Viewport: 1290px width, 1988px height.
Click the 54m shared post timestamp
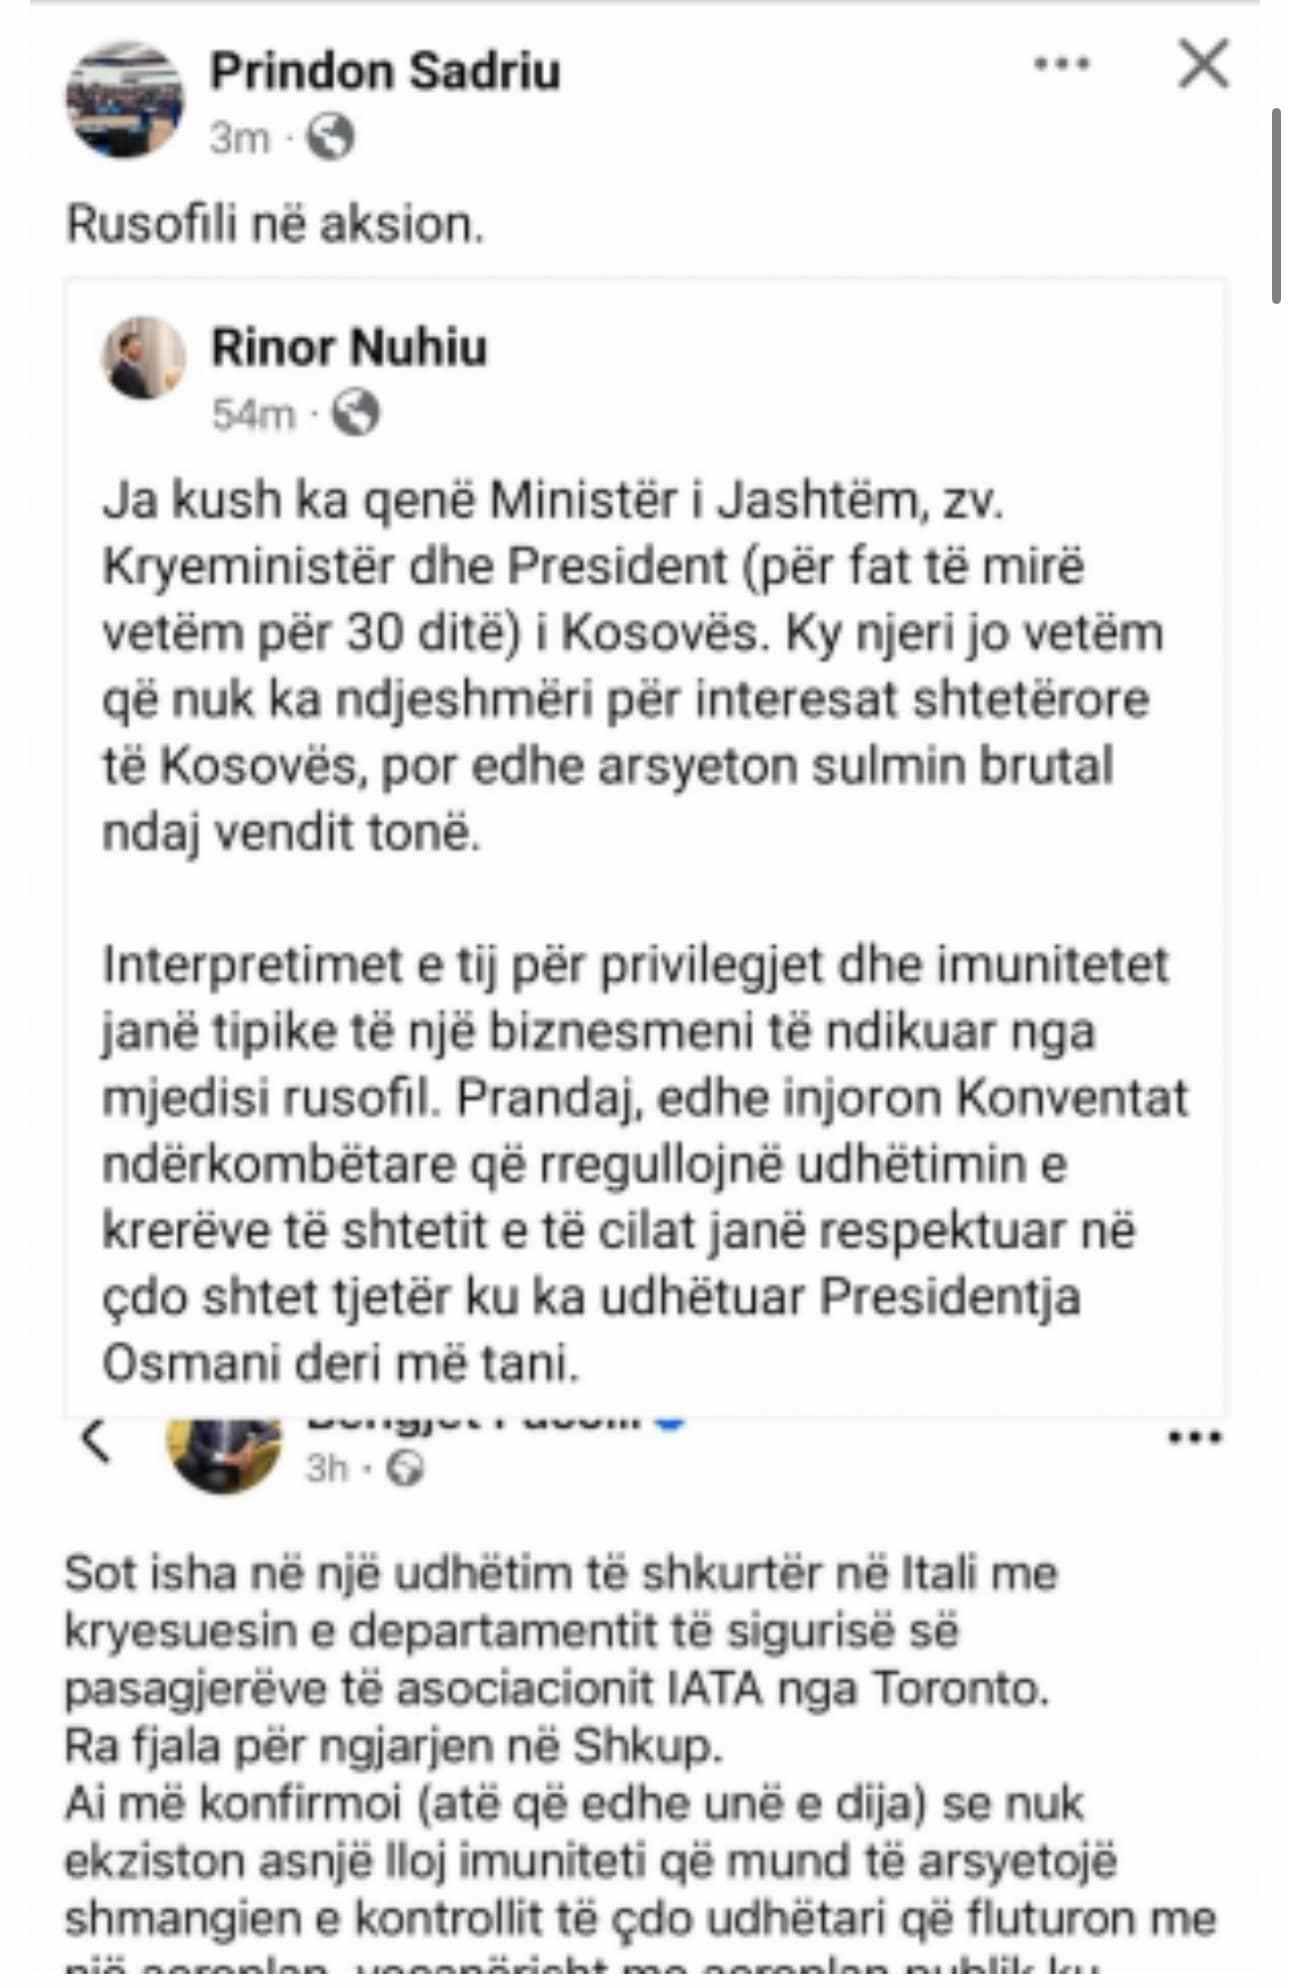[x=254, y=414]
